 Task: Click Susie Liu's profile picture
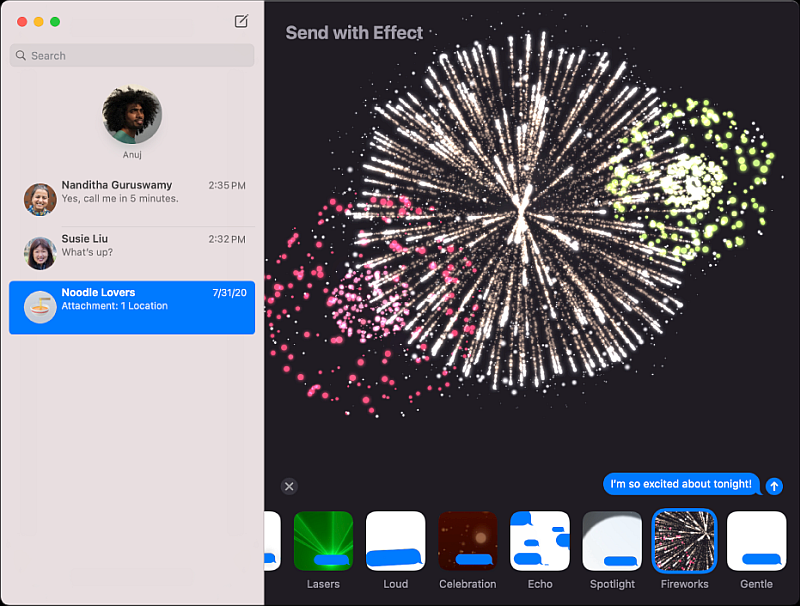click(40, 253)
